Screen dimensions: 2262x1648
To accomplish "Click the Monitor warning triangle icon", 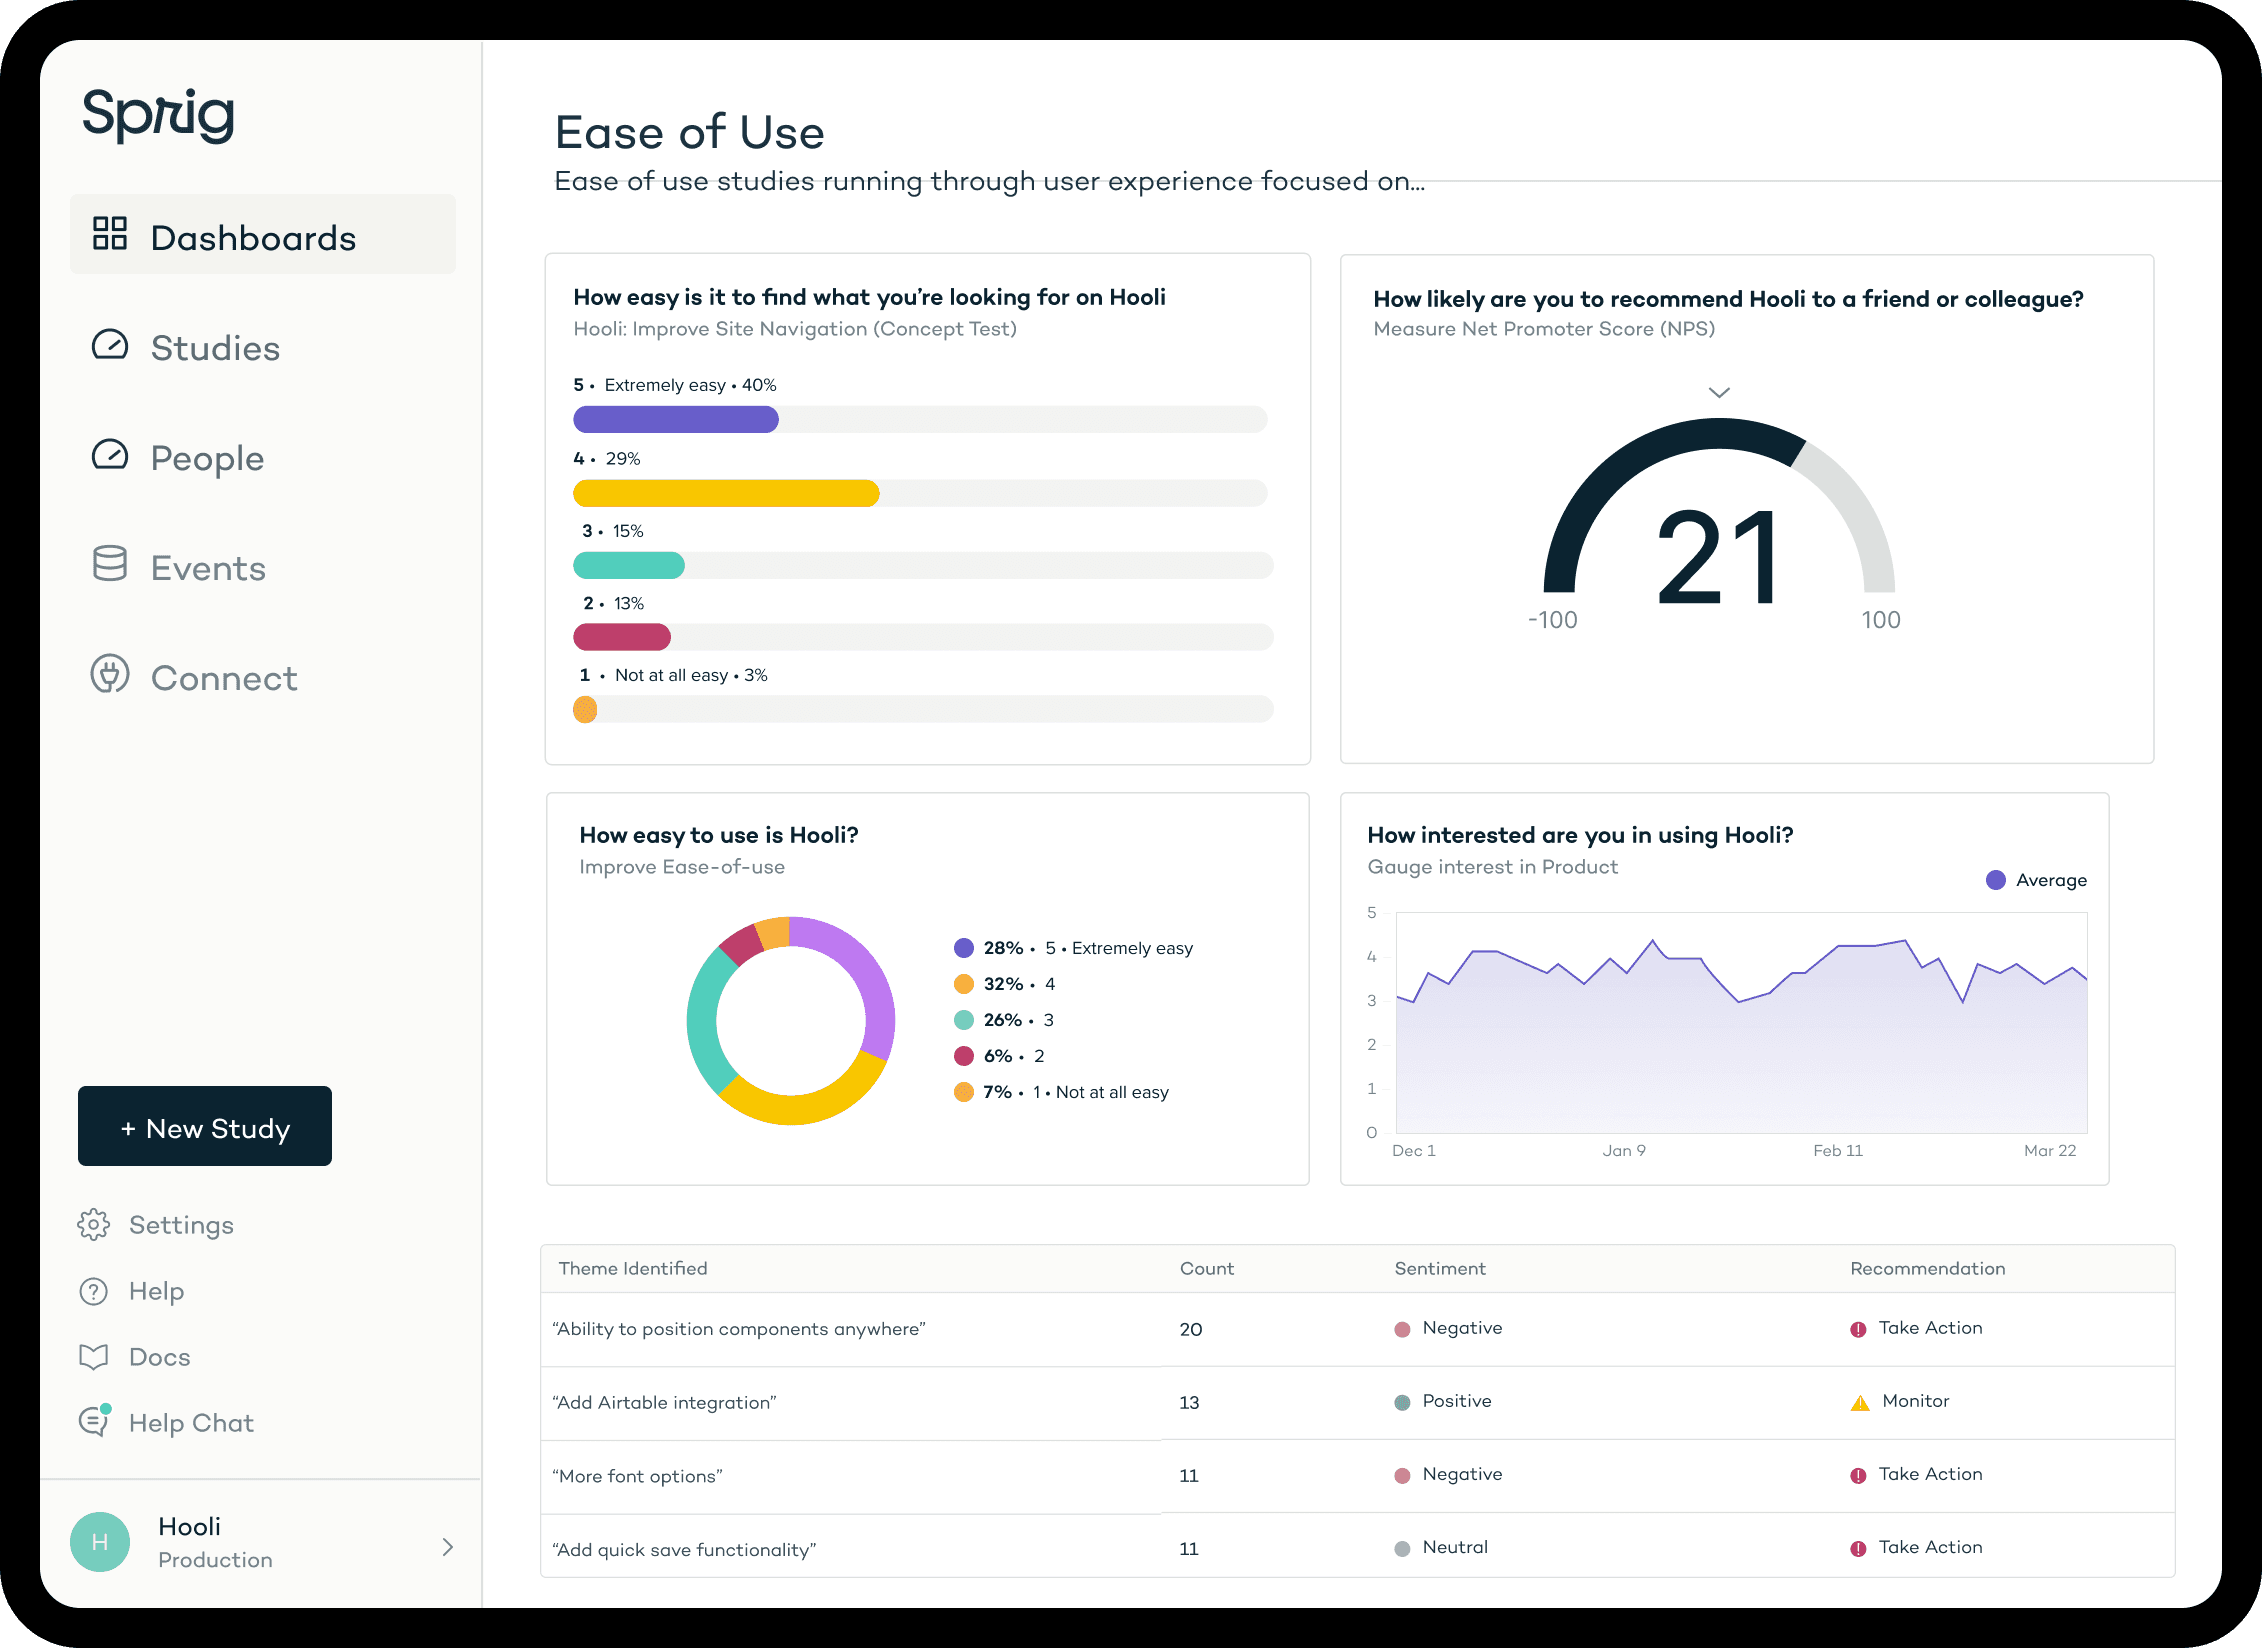I will pos(1860,1403).
